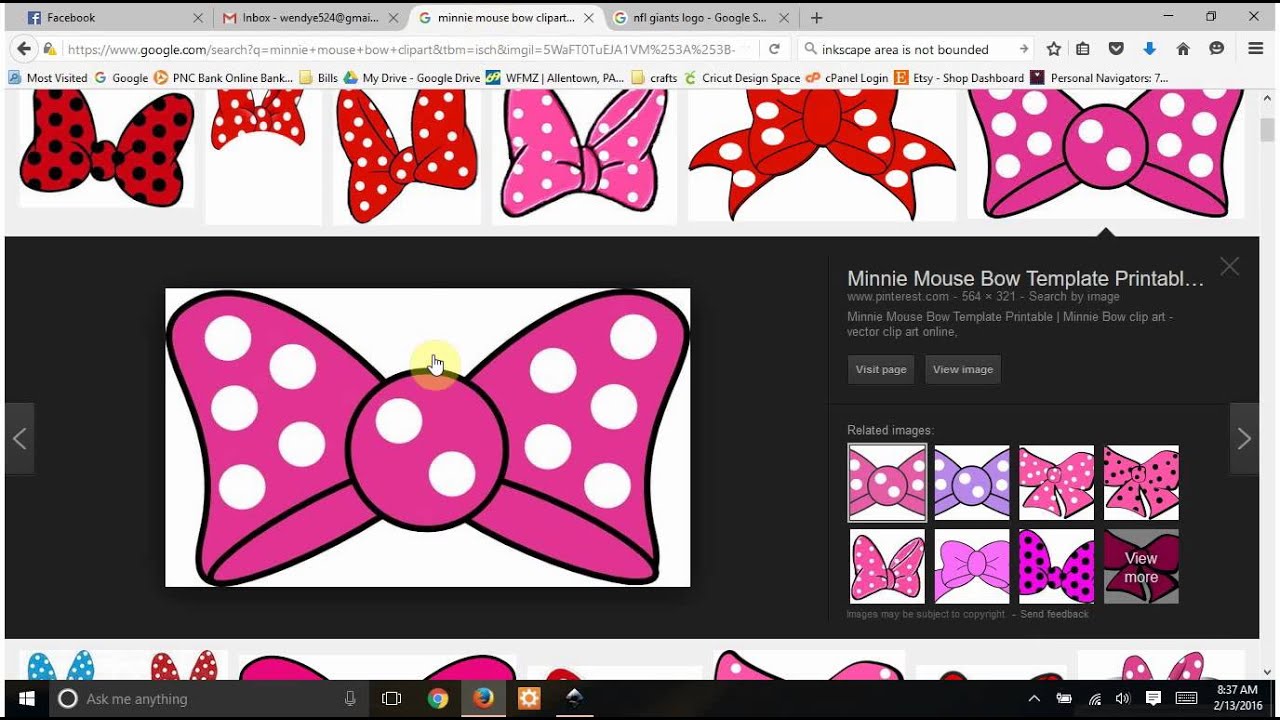Image resolution: width=1280 pixels, height=720 pixels.
Task: Click the Send feedback link
Action: pyautogui.click(x=1054, y=614)
